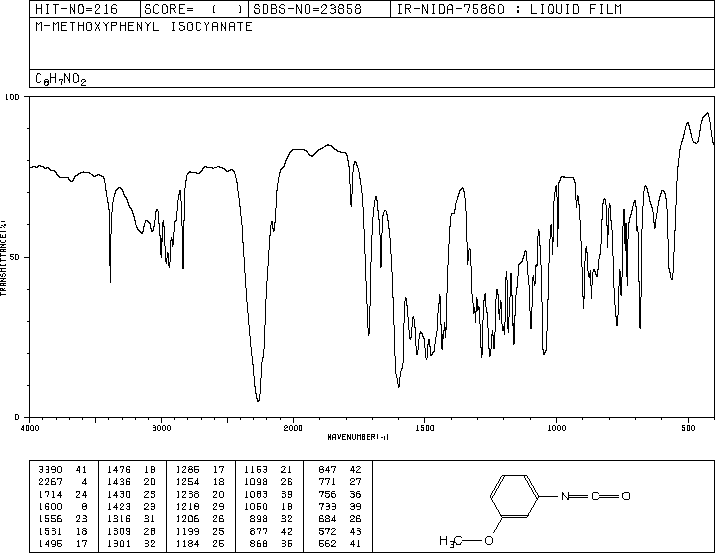Select the IR-NIDA-75860 : LIQUID FILM label
This screenshot has height=553, width=715.
pos(509,9)
